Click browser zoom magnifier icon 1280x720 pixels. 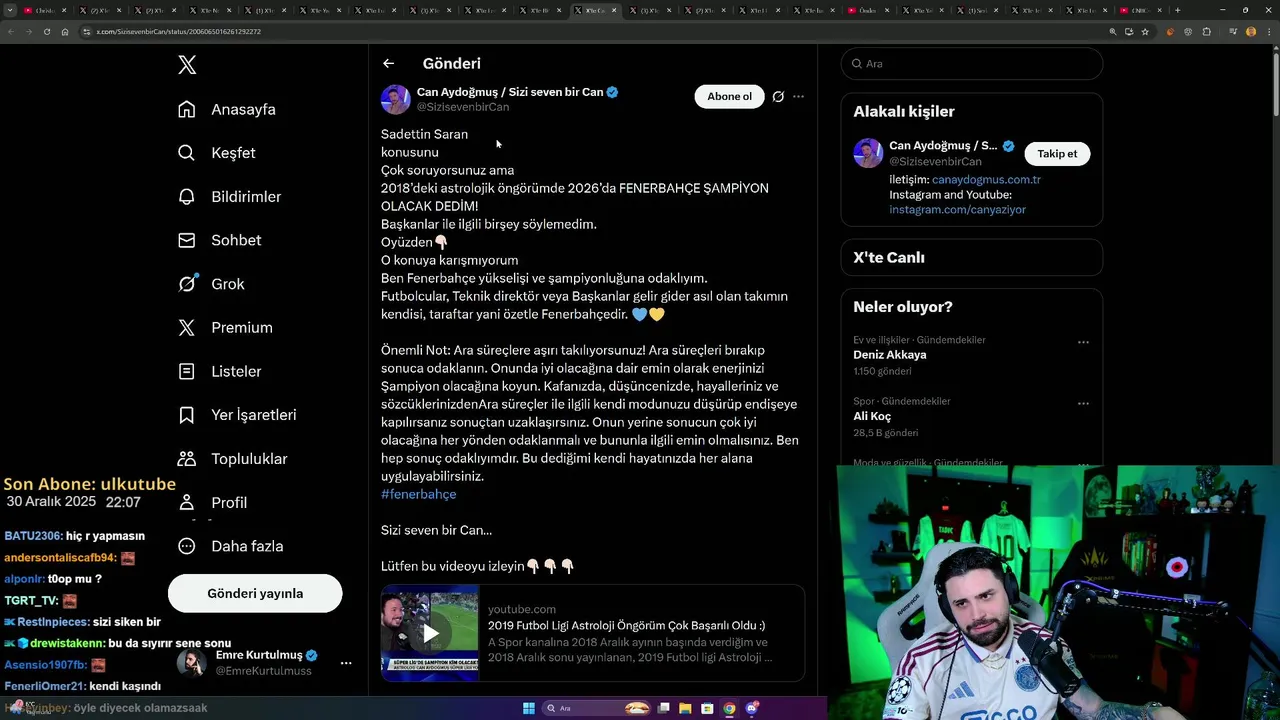(1113, 31)
